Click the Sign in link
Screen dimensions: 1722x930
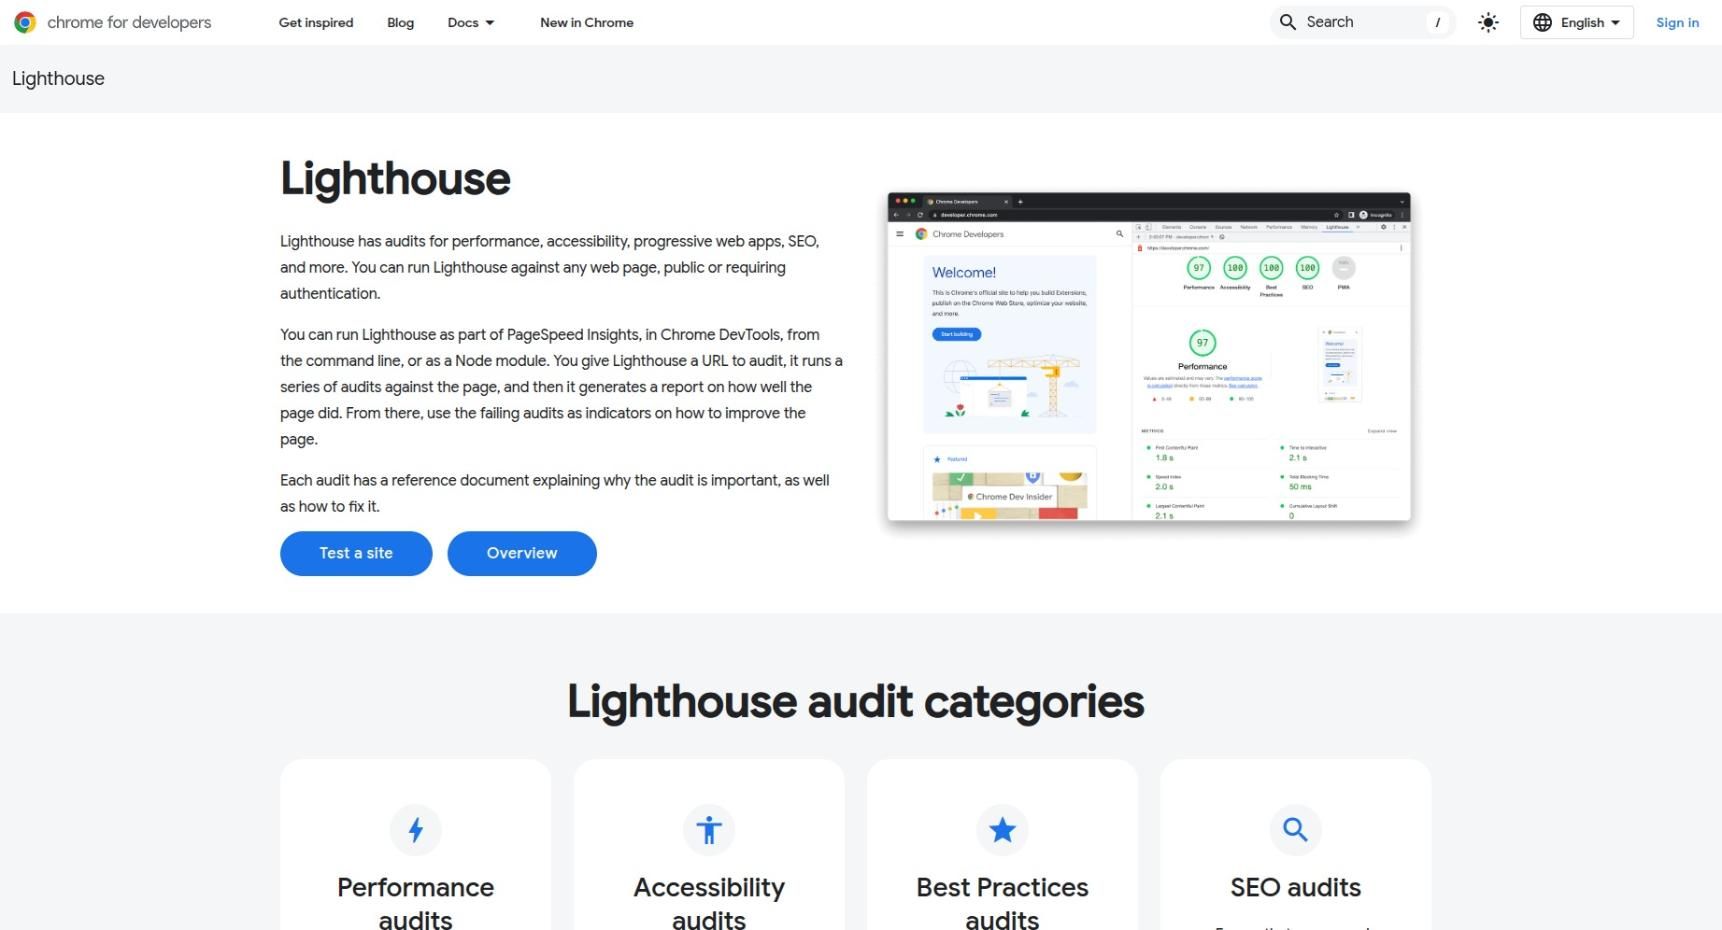[1677, 22]
